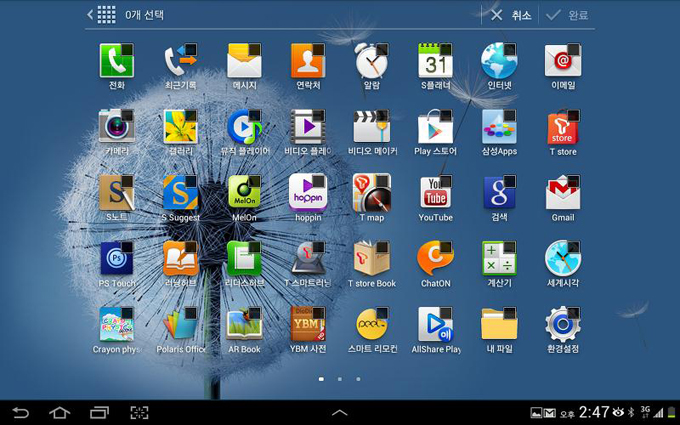680x425 pixels.
Task: Jump to the third app page dot
Action: 359,379
